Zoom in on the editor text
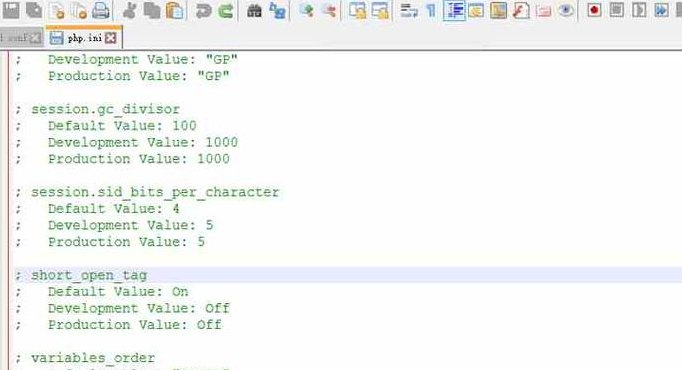This screenshot has width=682, height=370. pyautogui.click(x=307, y=10)
